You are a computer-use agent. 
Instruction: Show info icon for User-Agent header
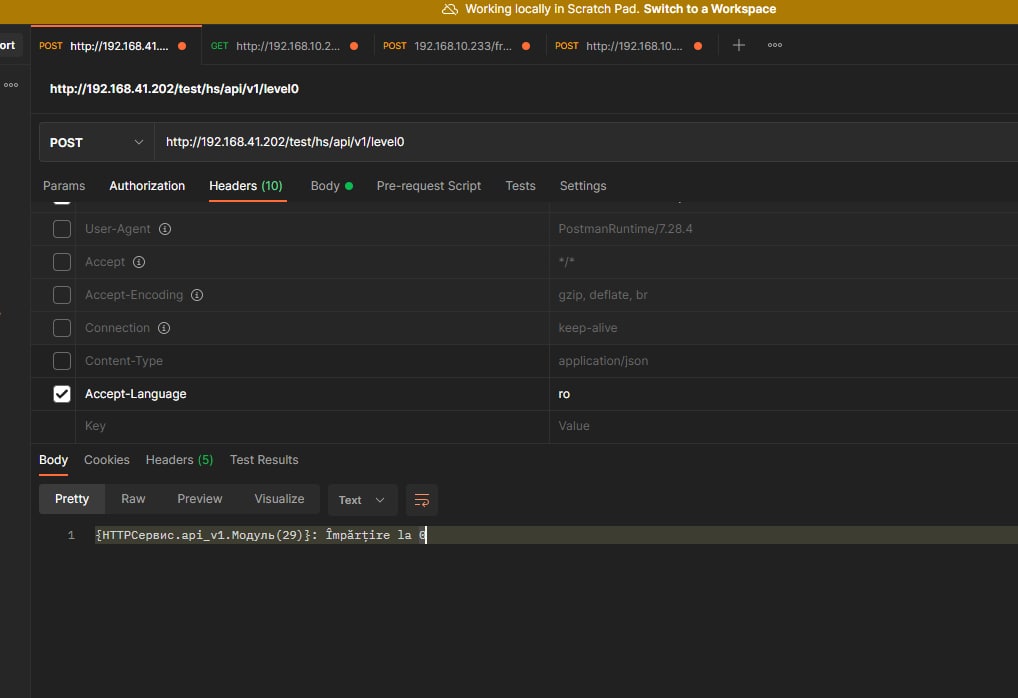coord(165,229)
